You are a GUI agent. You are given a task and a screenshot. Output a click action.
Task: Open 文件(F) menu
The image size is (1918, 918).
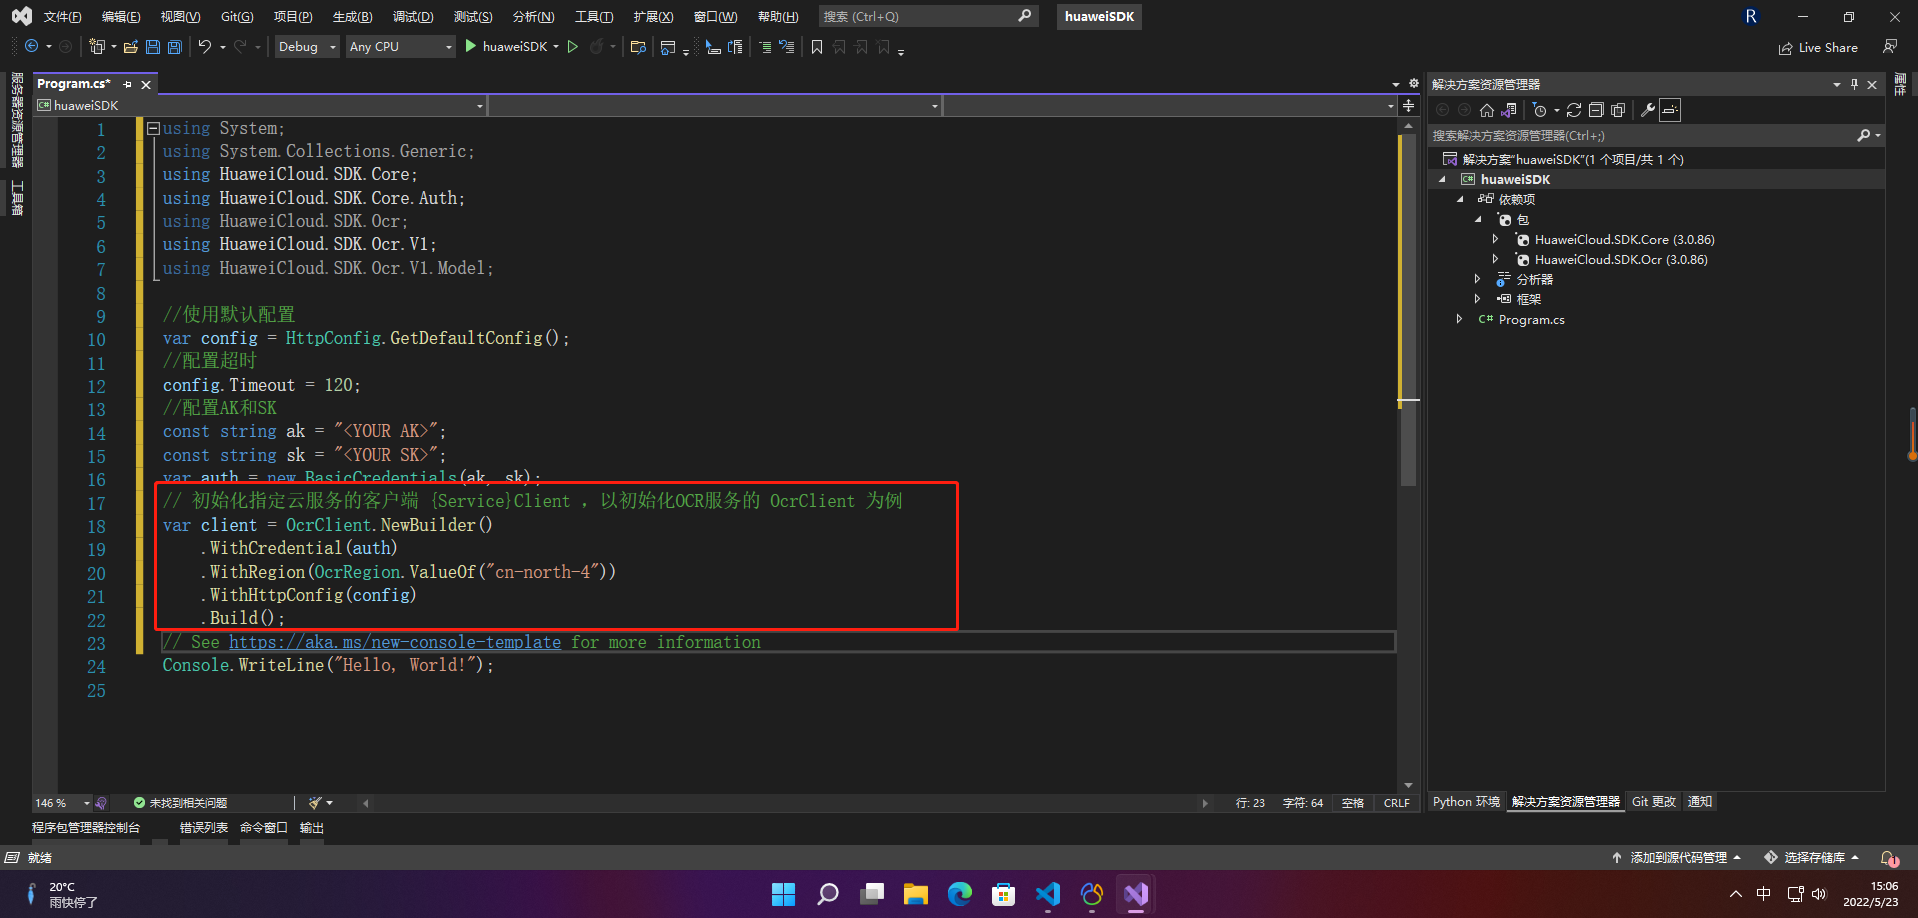pos(62,16)
